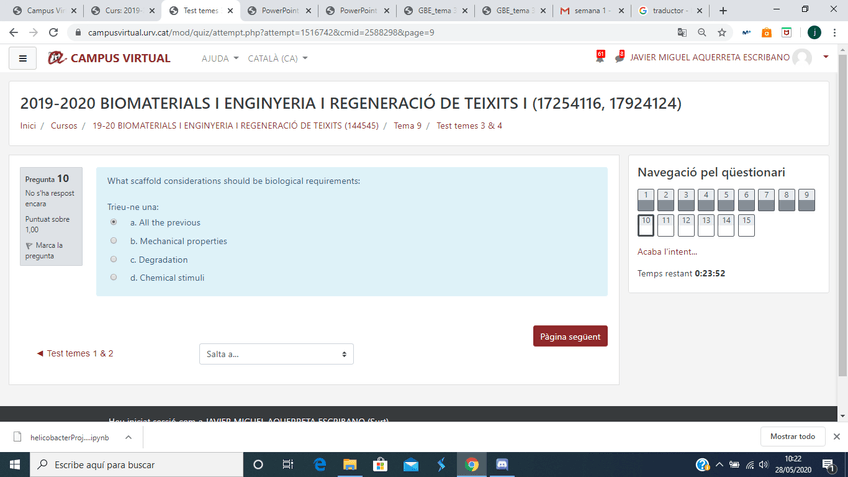
Task: Select answer b. Mechanical properties
Action: click(113, 241)
